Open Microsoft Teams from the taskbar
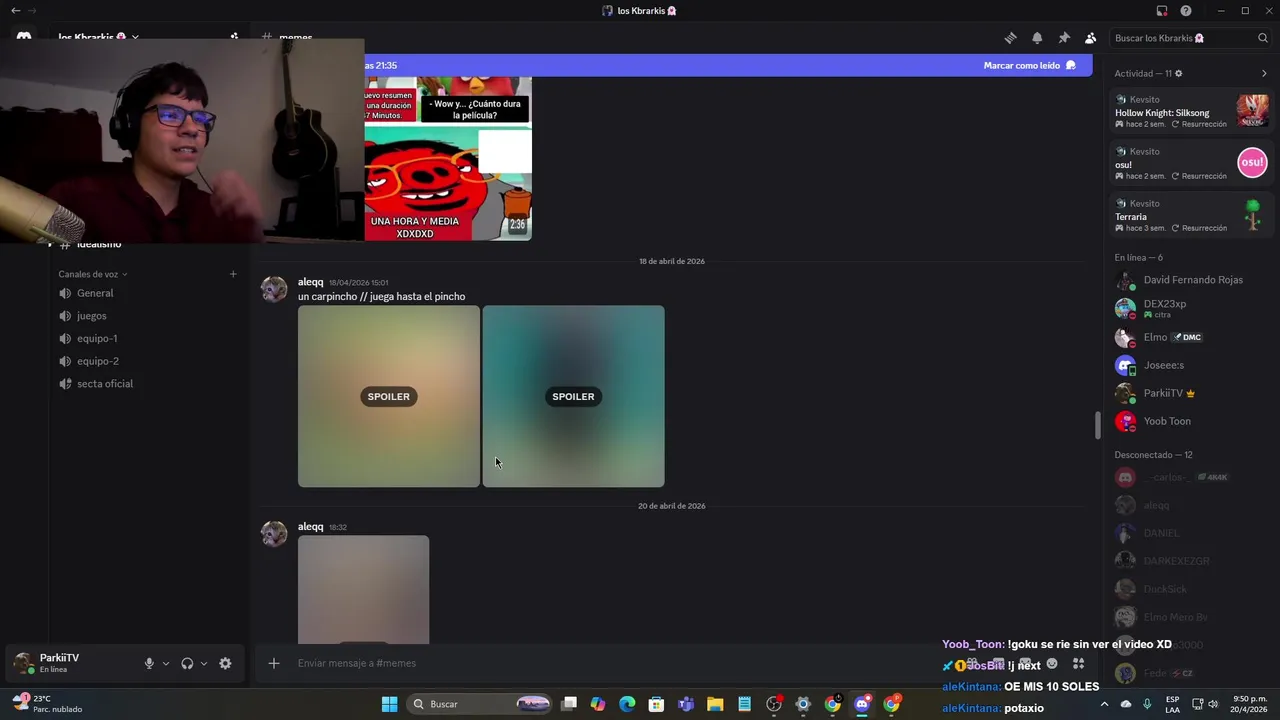1280x720 pixels. (x=686, y=704)
